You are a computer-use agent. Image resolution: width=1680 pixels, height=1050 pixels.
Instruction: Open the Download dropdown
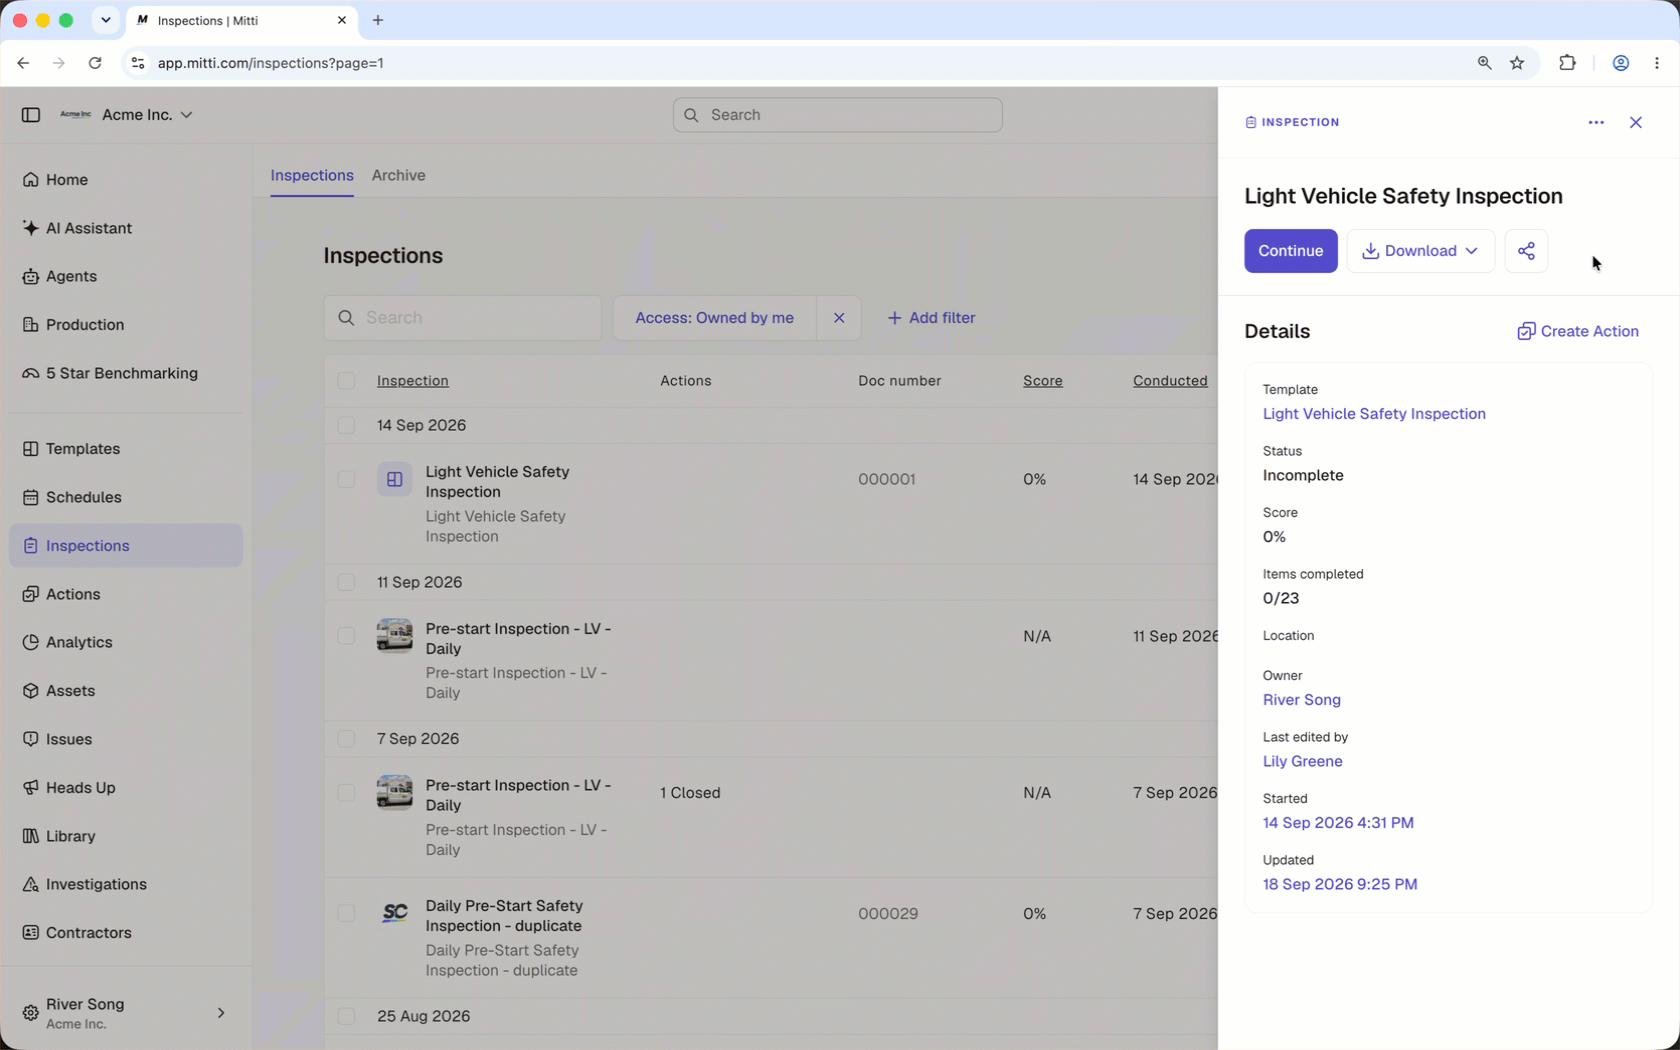click(x=1420, y=251)
